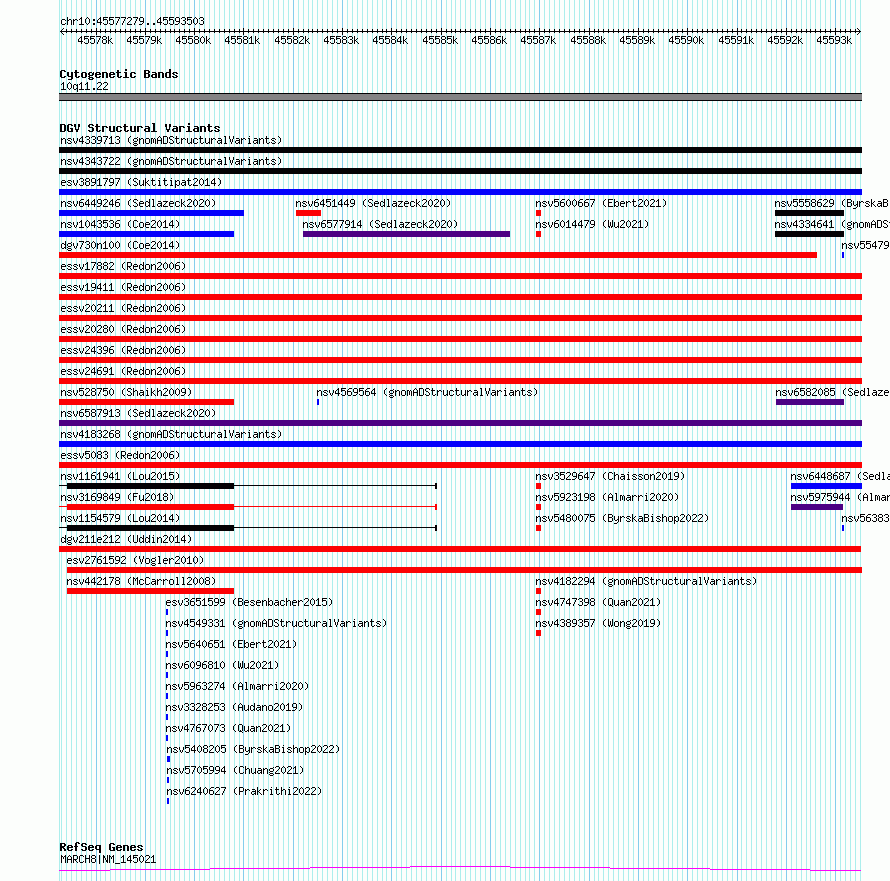The image size is (890, 881).
Task: Select the DGV Structural Variants track heading
Action: point(140,128)
